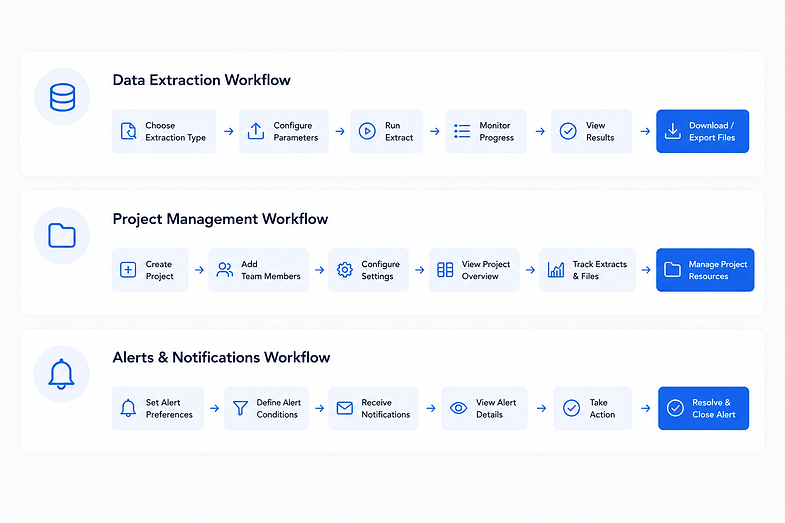The width and height of the screenshot is (785, 523).
Task: Click the gear icon in Configure Settings
Action: click(x=344, y=270)
